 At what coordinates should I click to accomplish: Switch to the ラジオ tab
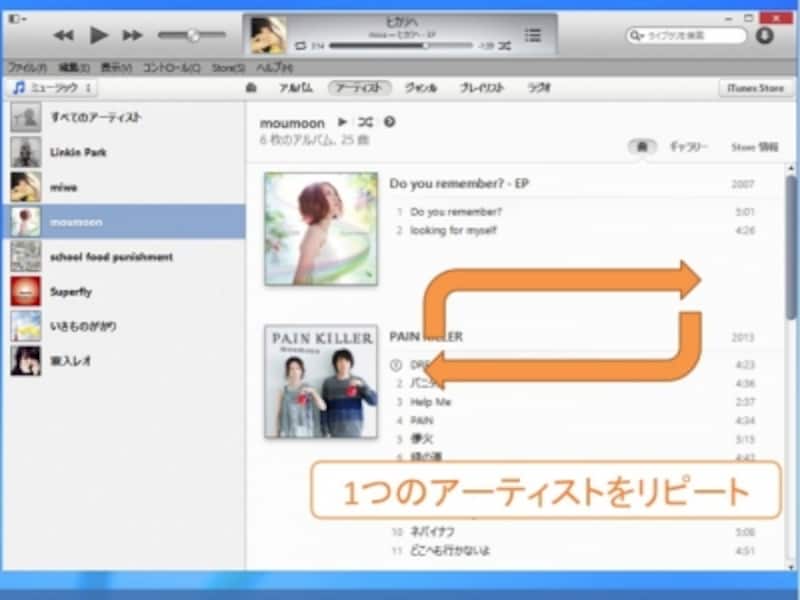(x=539, y=88)
